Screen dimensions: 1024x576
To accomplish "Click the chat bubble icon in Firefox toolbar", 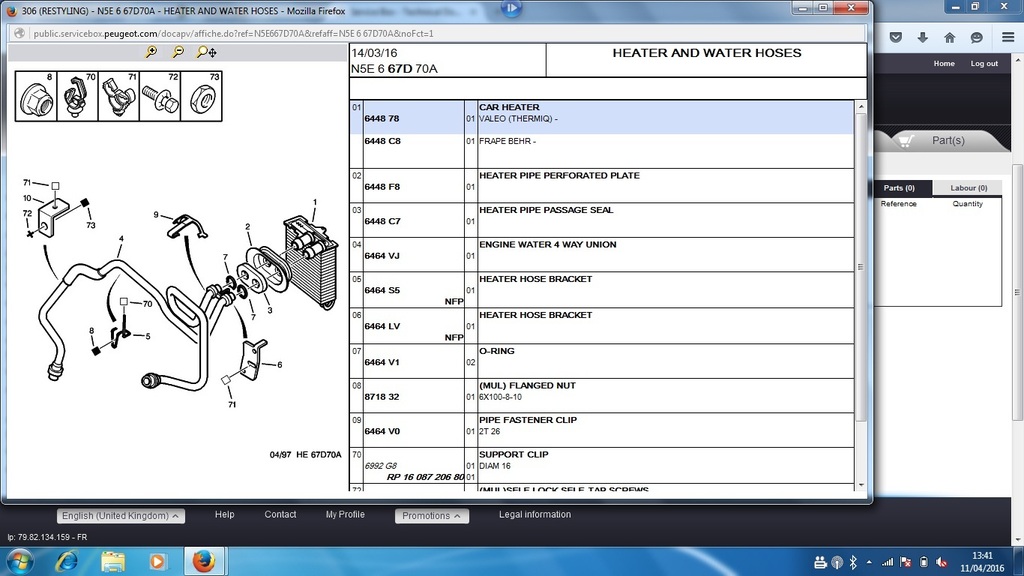I will click(x=976, y=37).
